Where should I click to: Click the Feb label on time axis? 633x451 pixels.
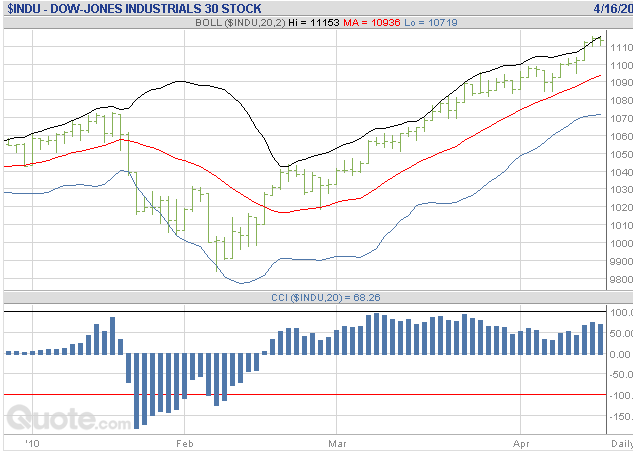point(185,444)
